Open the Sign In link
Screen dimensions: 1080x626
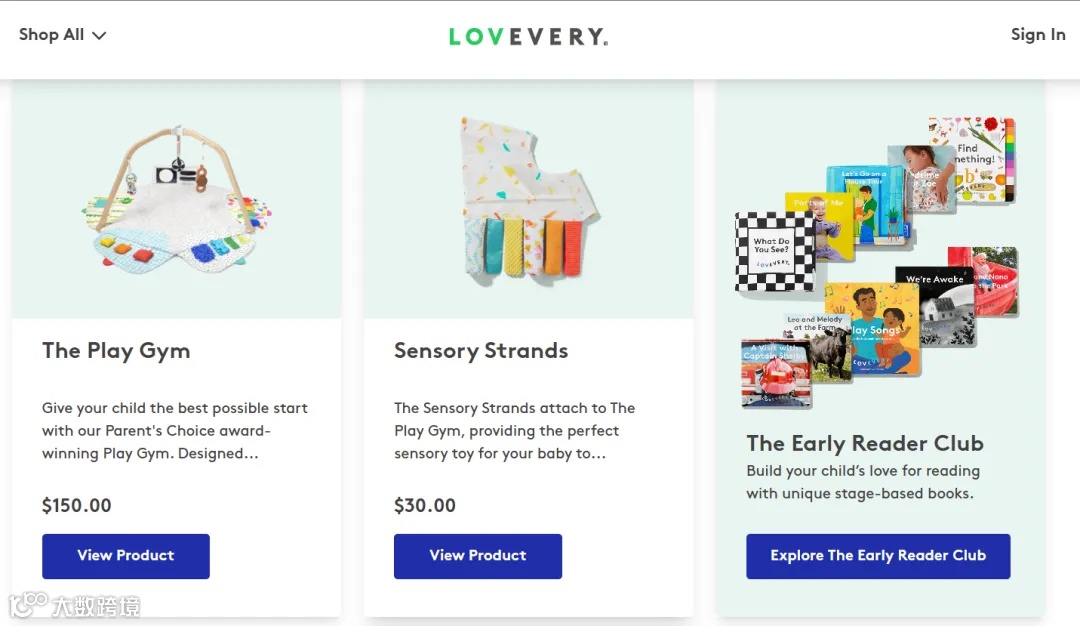[1038, 34]
